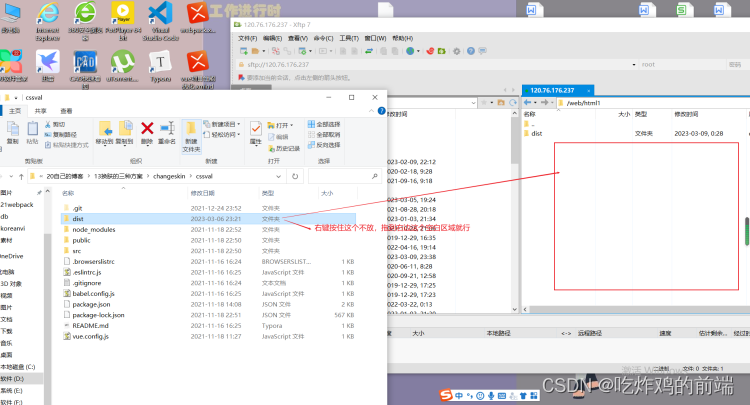Click the Explorer refresh icon beside address bar
Image resolution: width=750 pixels, height=405 pixels.
click(295, 176)
